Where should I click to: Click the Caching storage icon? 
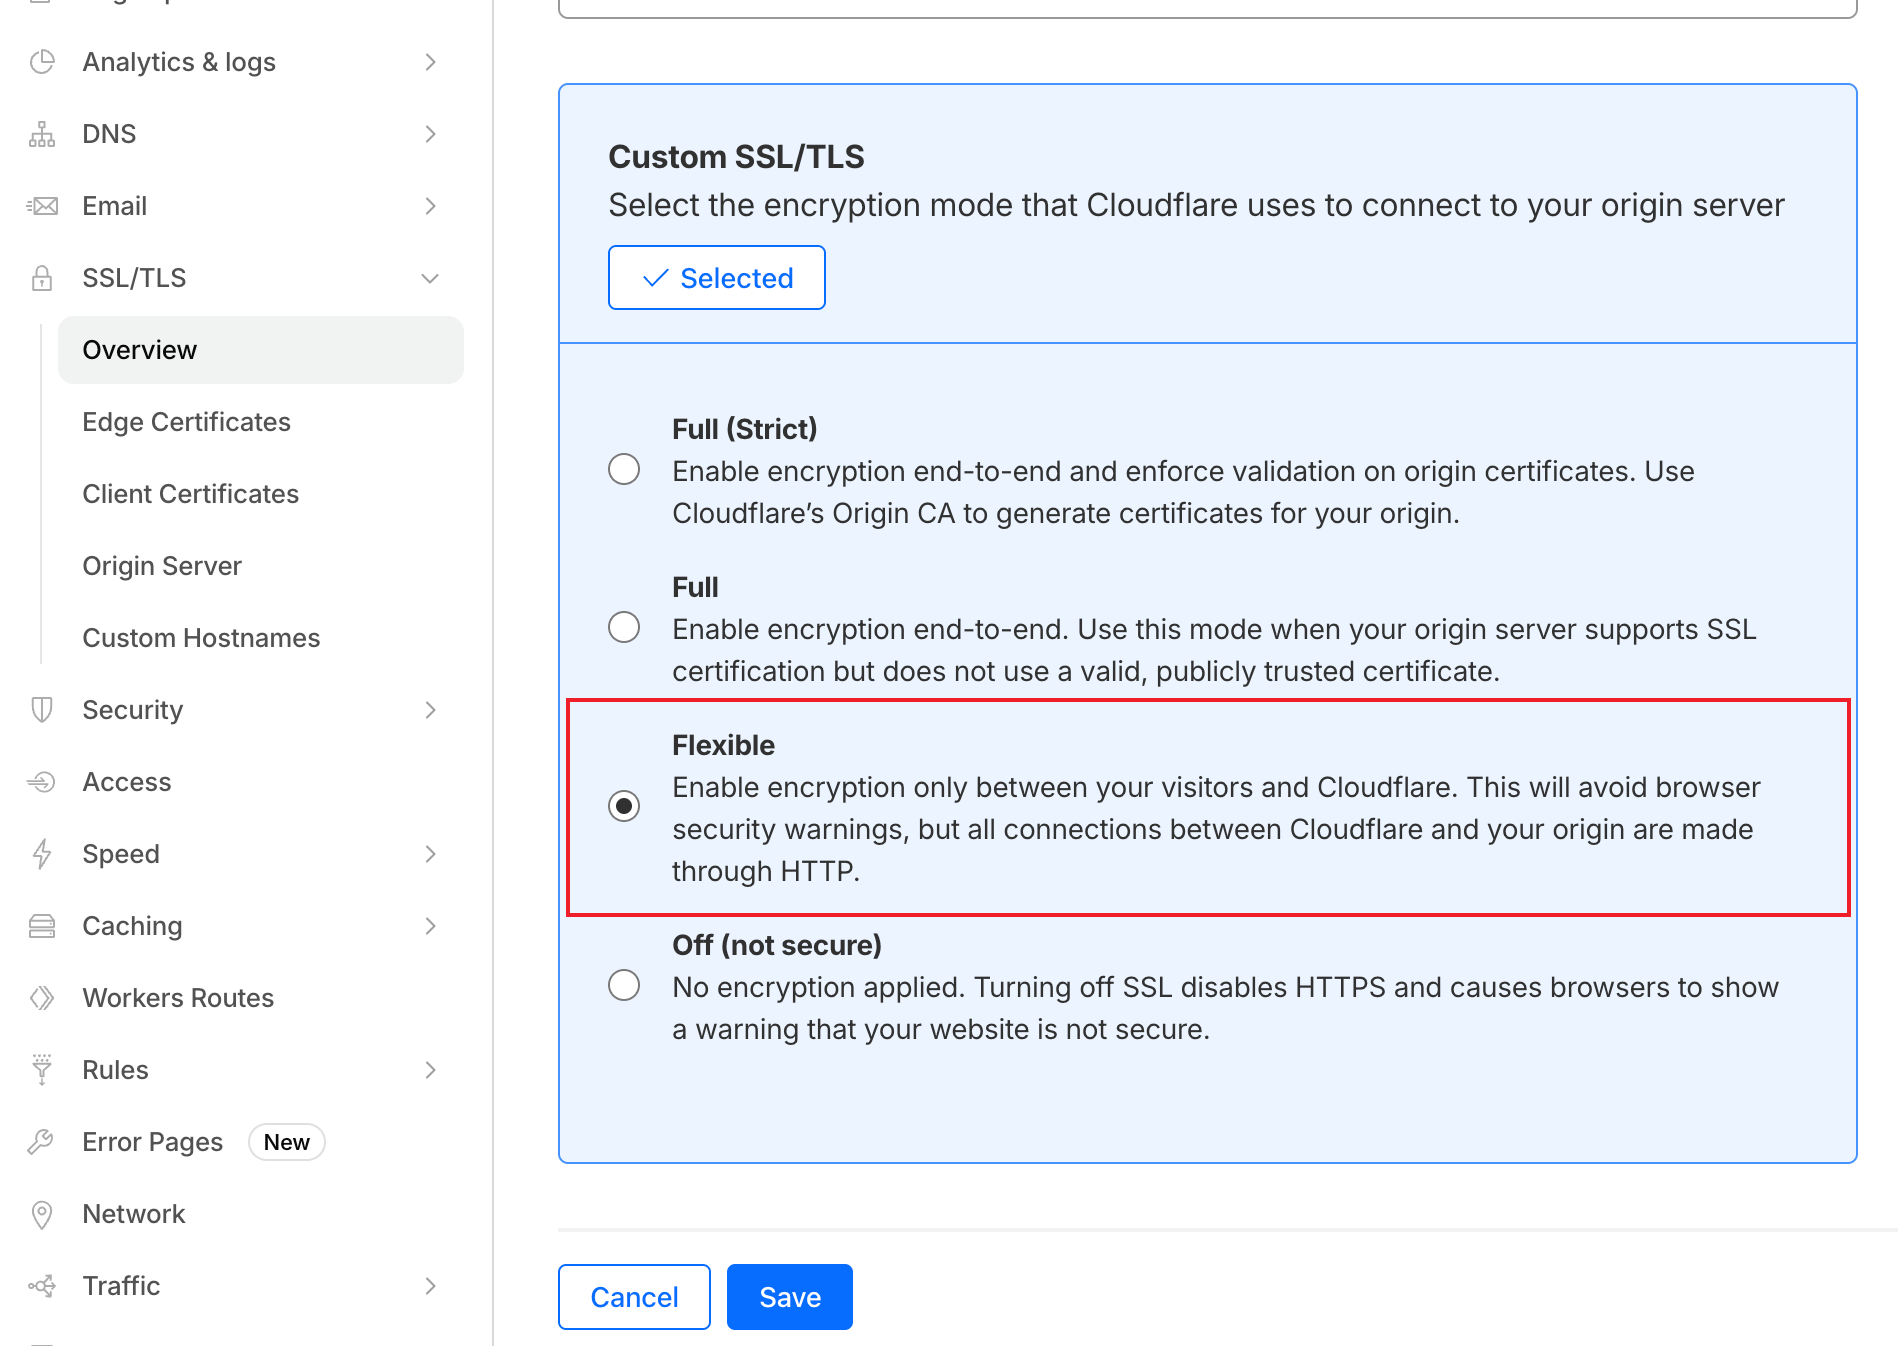pyautogui.click(x=42, y=926)
